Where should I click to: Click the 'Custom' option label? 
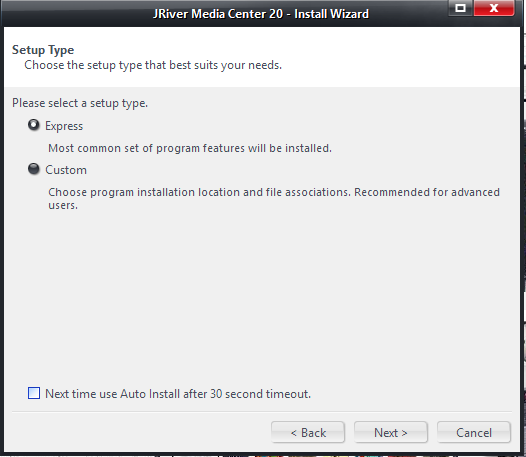coord(66,170)
